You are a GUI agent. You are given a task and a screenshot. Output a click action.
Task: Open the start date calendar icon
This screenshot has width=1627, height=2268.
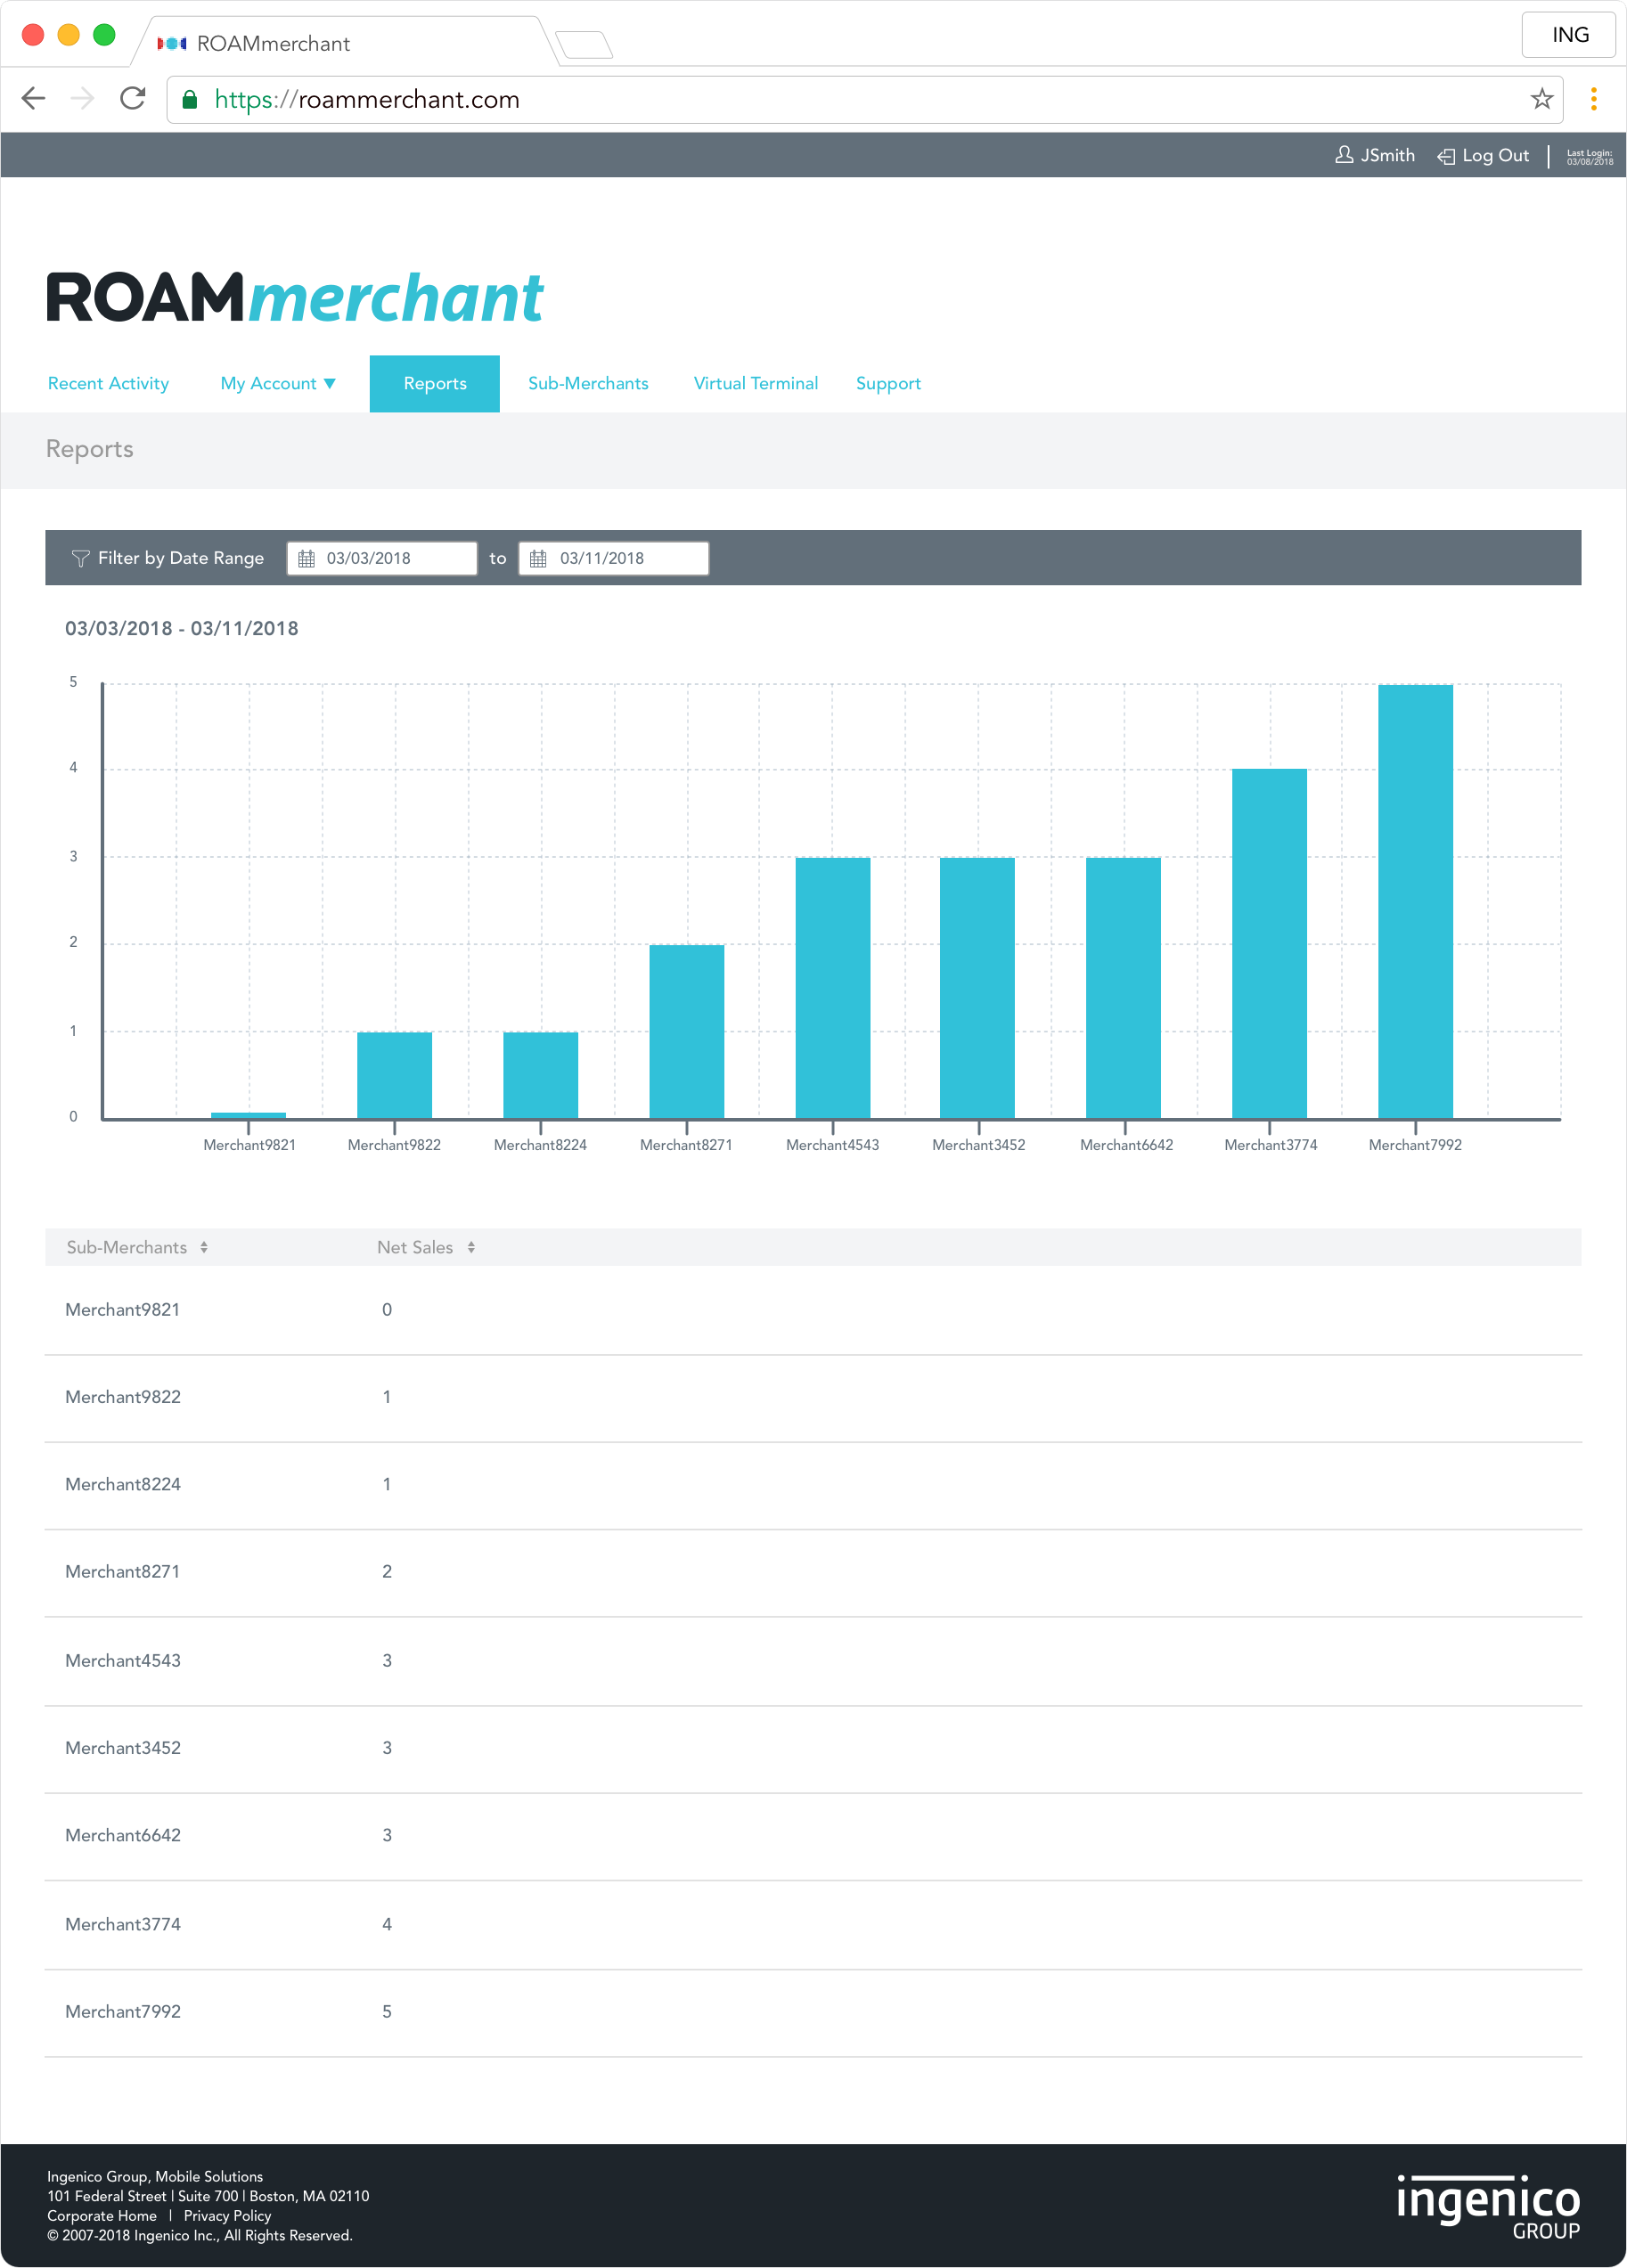(x=306, y=559)
